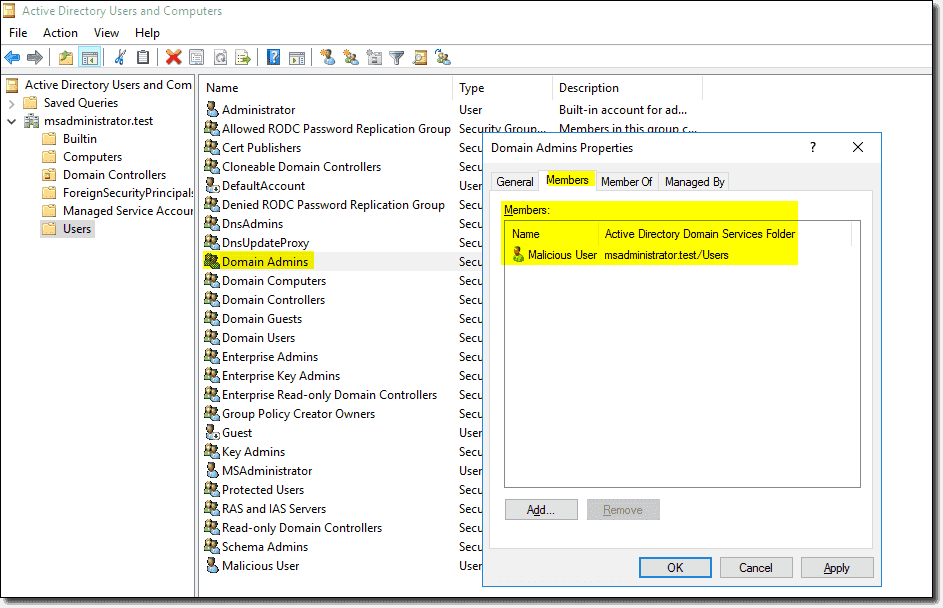Click the red Delete icon in the toolbar
The height and width of the screenshot is (608, 943).
pos(173,58)
